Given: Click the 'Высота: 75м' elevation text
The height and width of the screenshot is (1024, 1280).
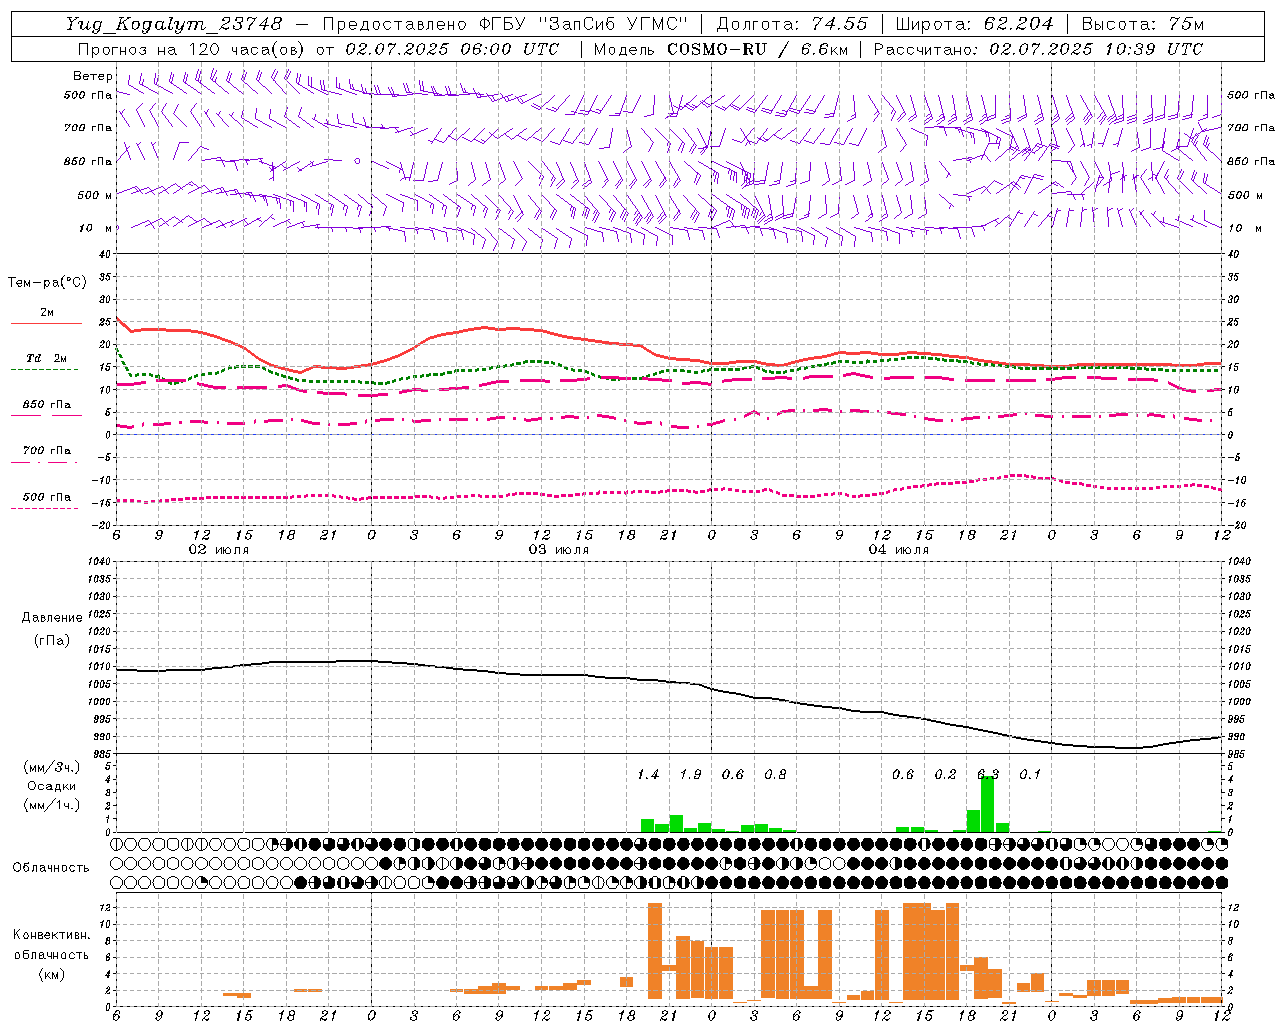Looking at the screenshot, I should click(1142, 24).
